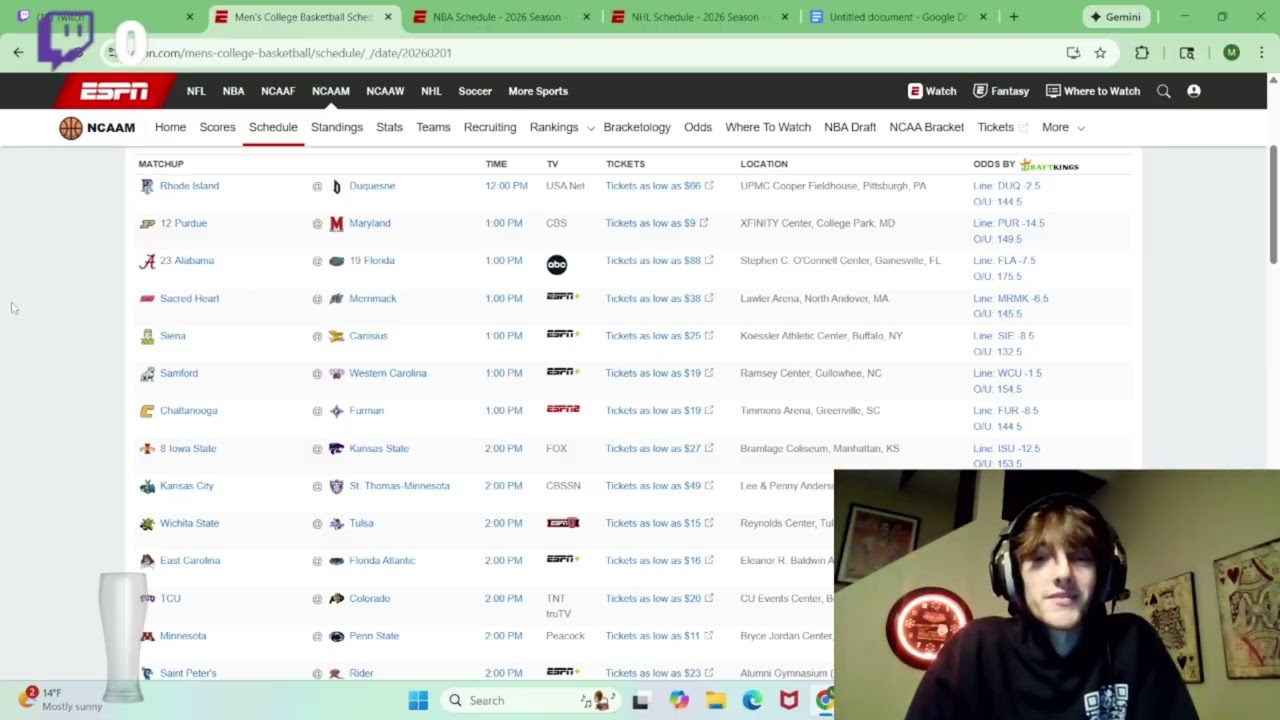Screen dimensions: 1280x720
Task: Expand the More dropdown in NCAAM nav
Action: 1063,128
